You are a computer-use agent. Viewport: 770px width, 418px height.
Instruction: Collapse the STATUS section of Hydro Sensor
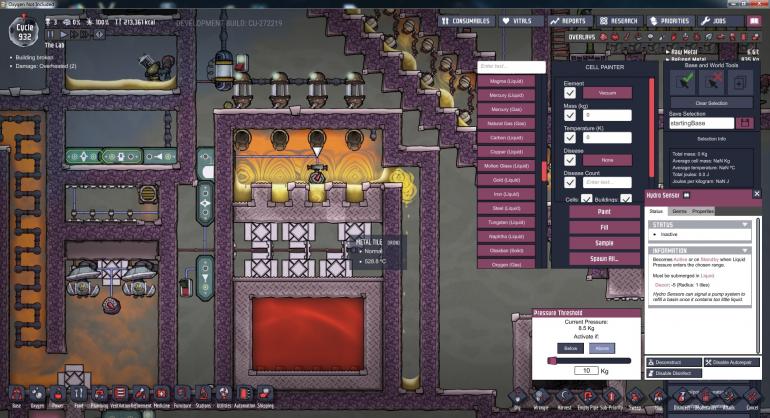tap(745, 224)
